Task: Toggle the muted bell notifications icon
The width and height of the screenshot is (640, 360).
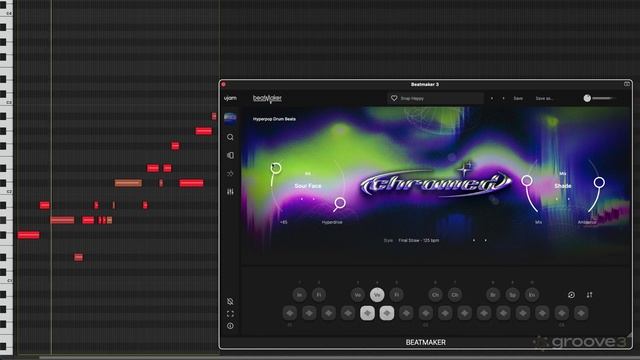Action: click(x=230, y=301)
